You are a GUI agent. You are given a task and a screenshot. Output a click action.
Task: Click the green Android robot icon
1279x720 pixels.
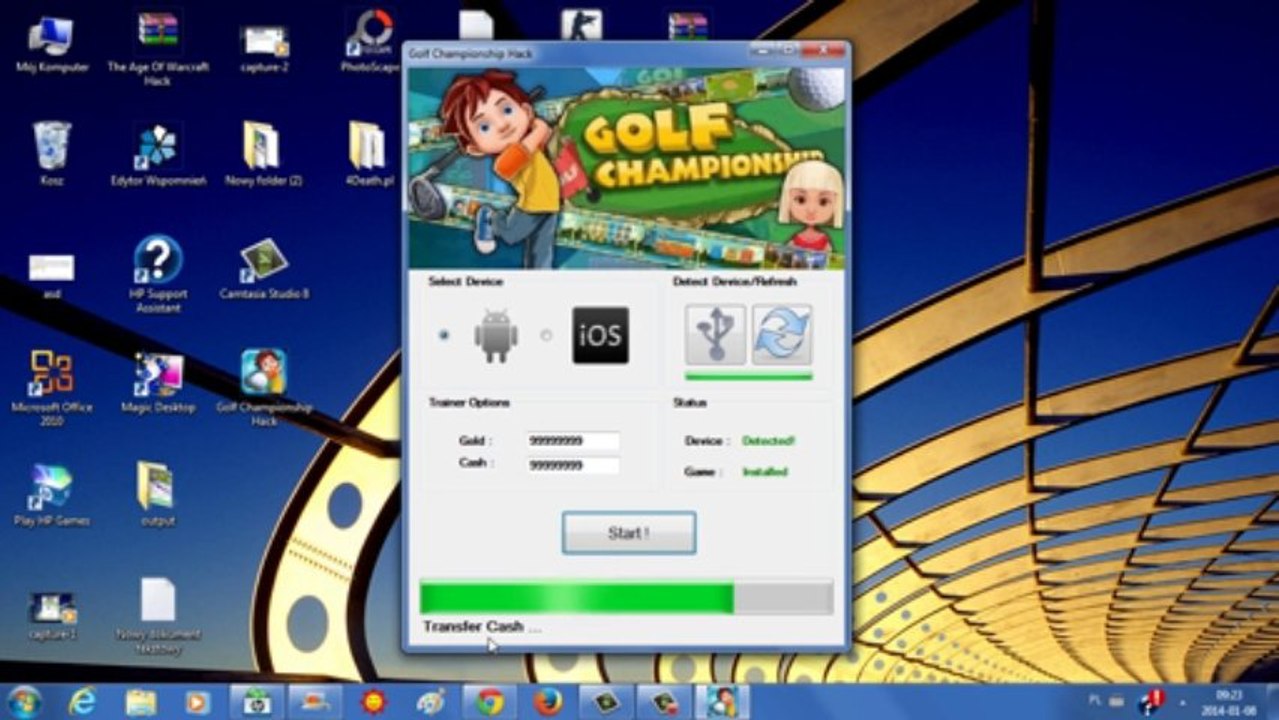pyautogui.click(x=496, y=336)
